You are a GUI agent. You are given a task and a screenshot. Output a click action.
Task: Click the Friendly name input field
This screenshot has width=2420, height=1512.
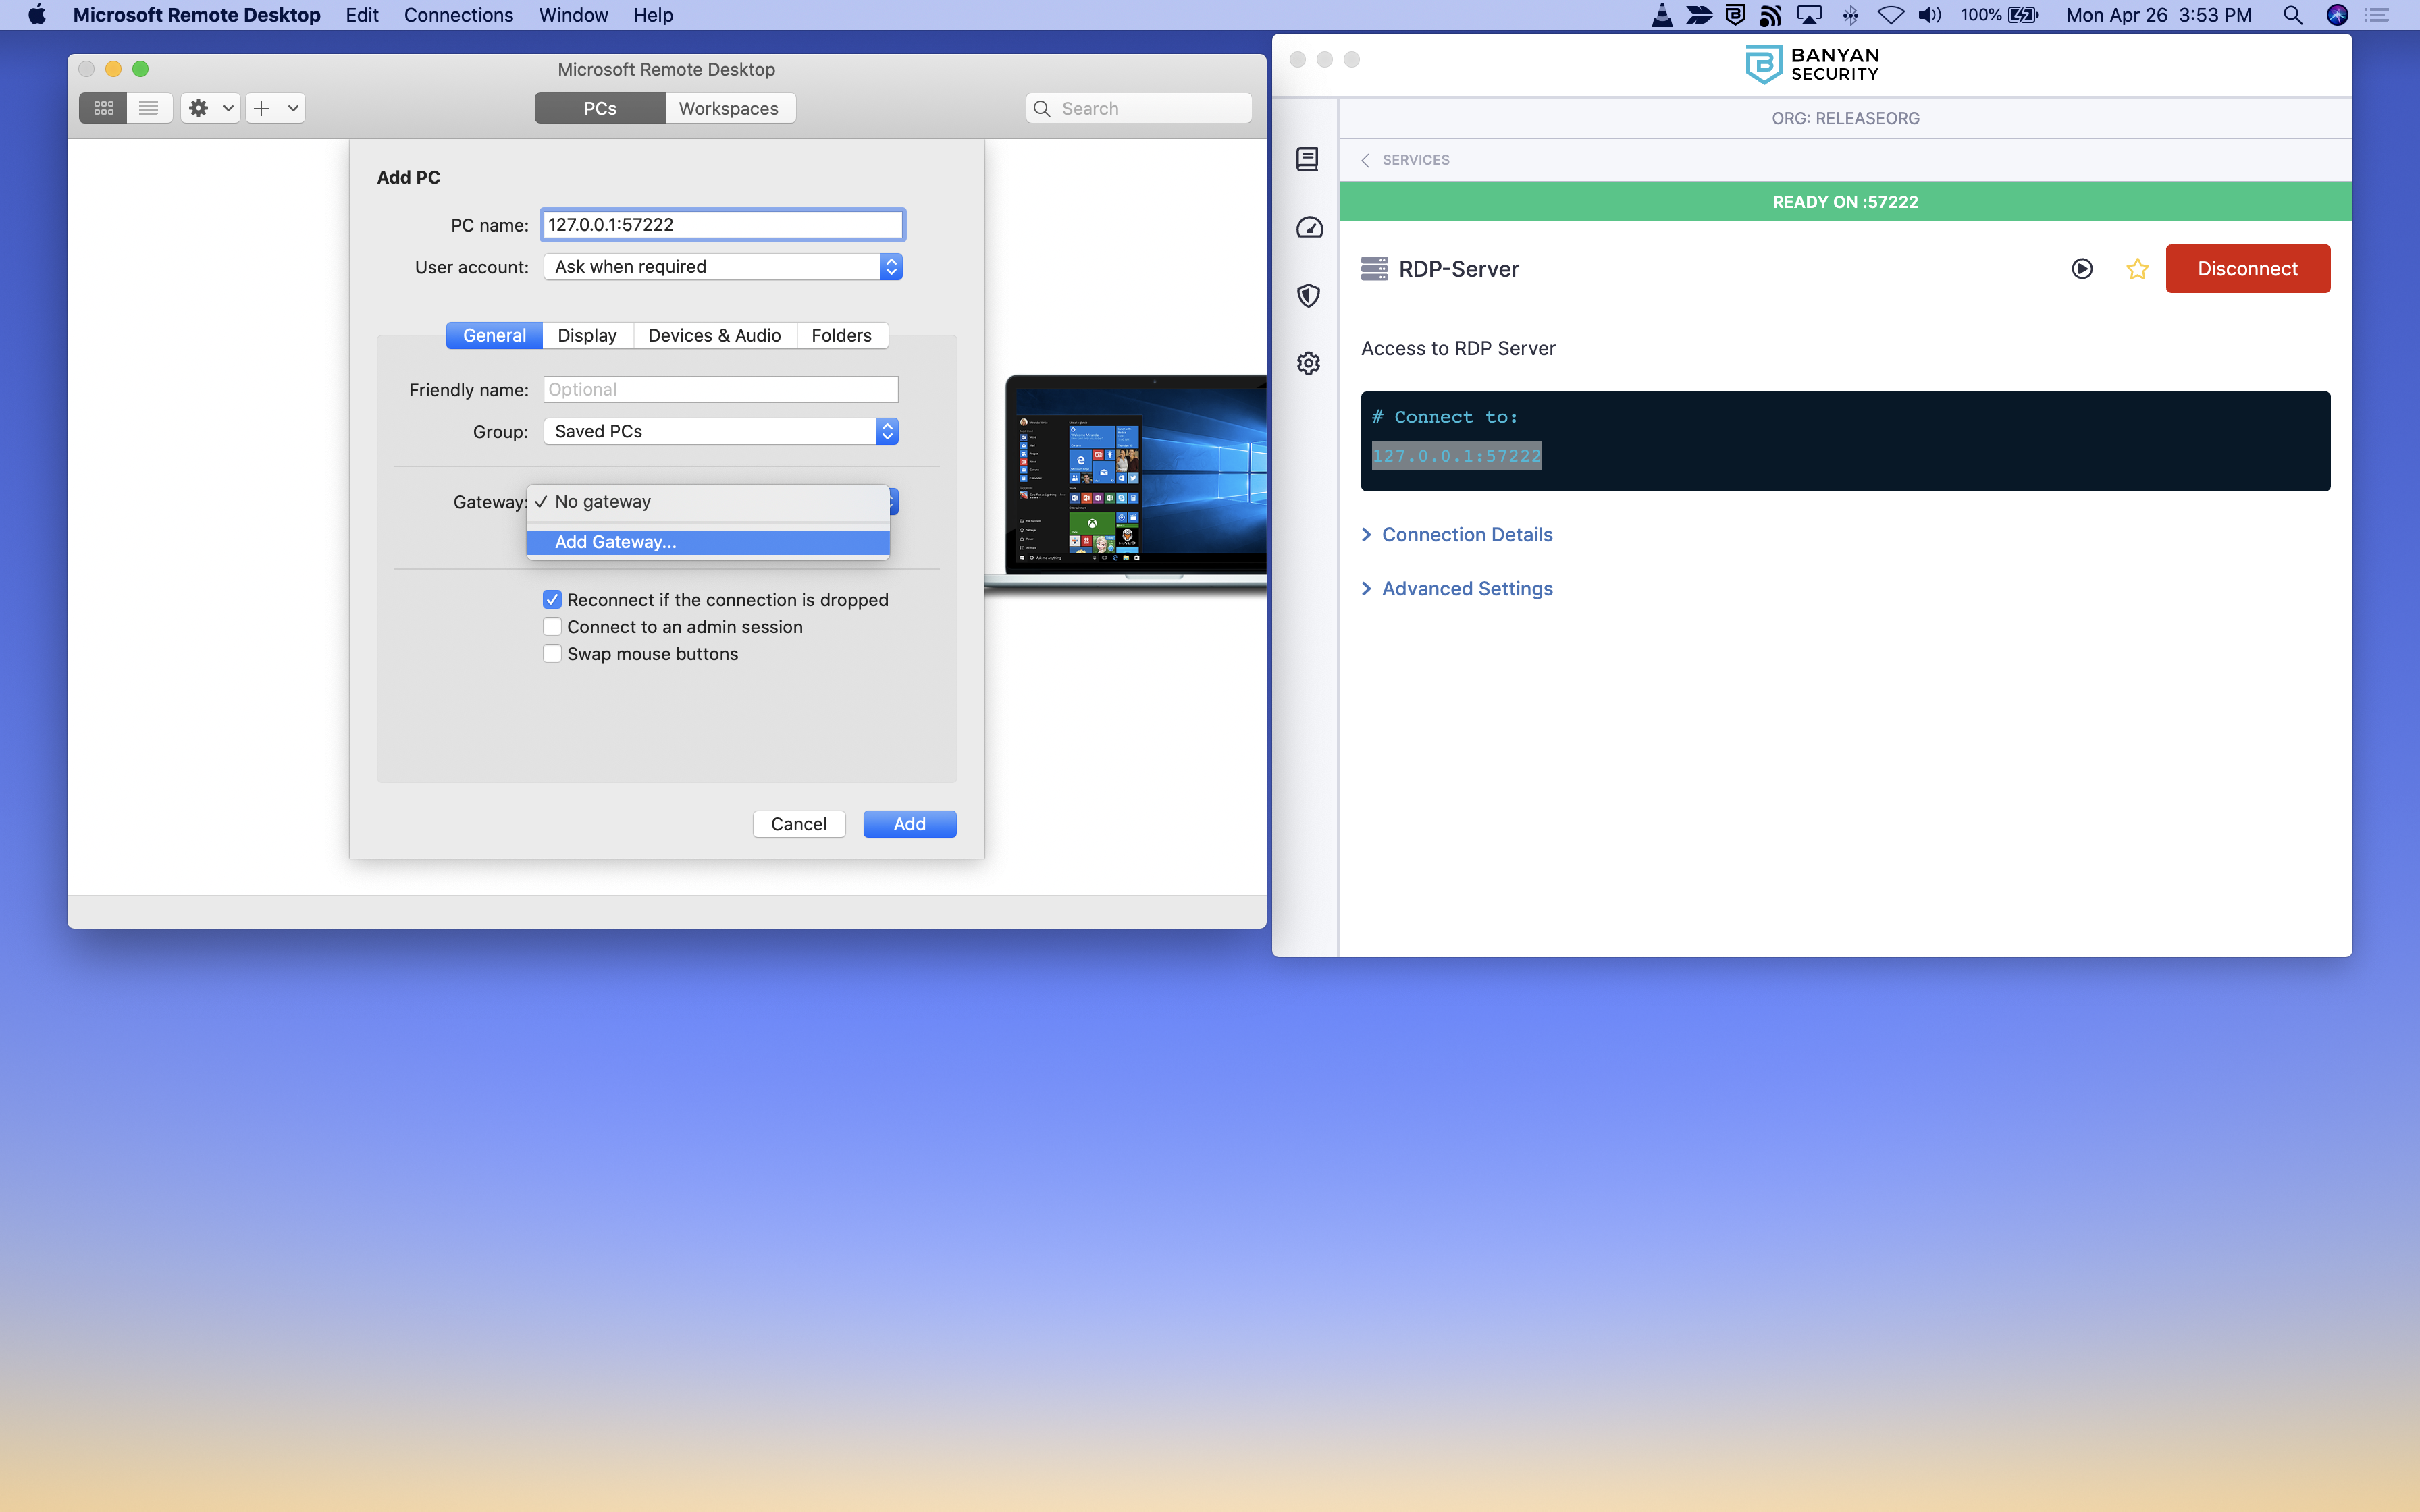[720, 390]
